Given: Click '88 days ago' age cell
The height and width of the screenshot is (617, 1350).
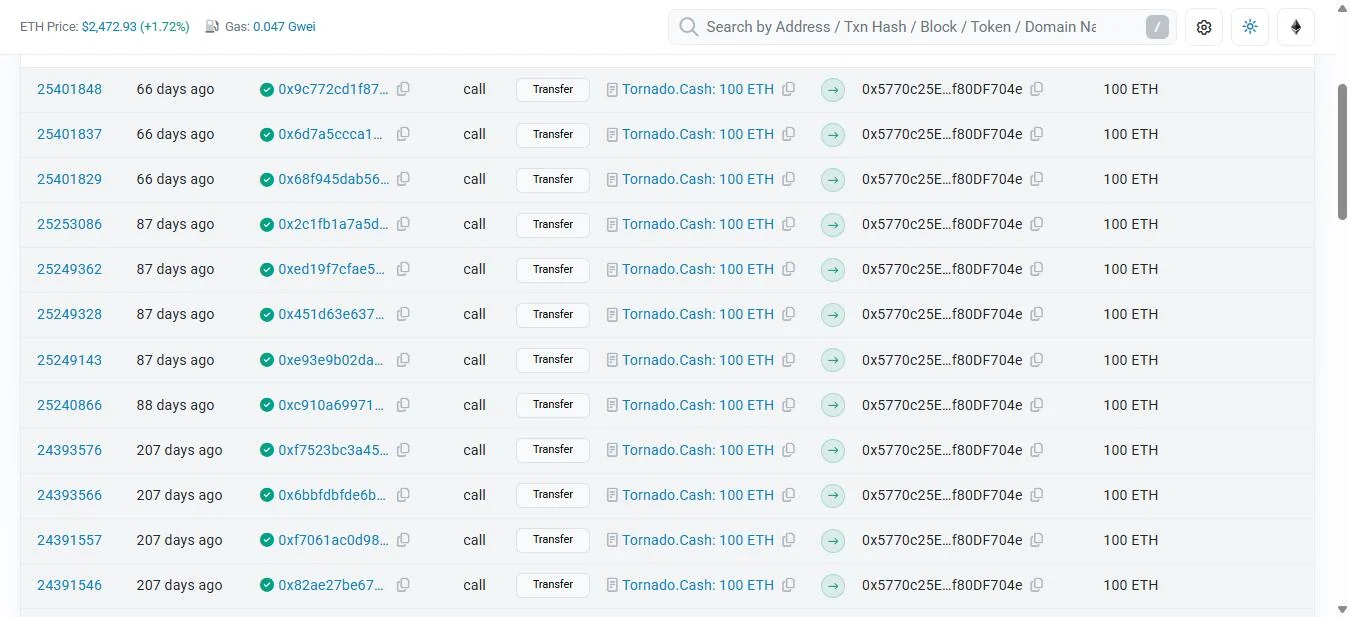Looking at the screenshot, I should pyautogui.click(x=175, y=405).
